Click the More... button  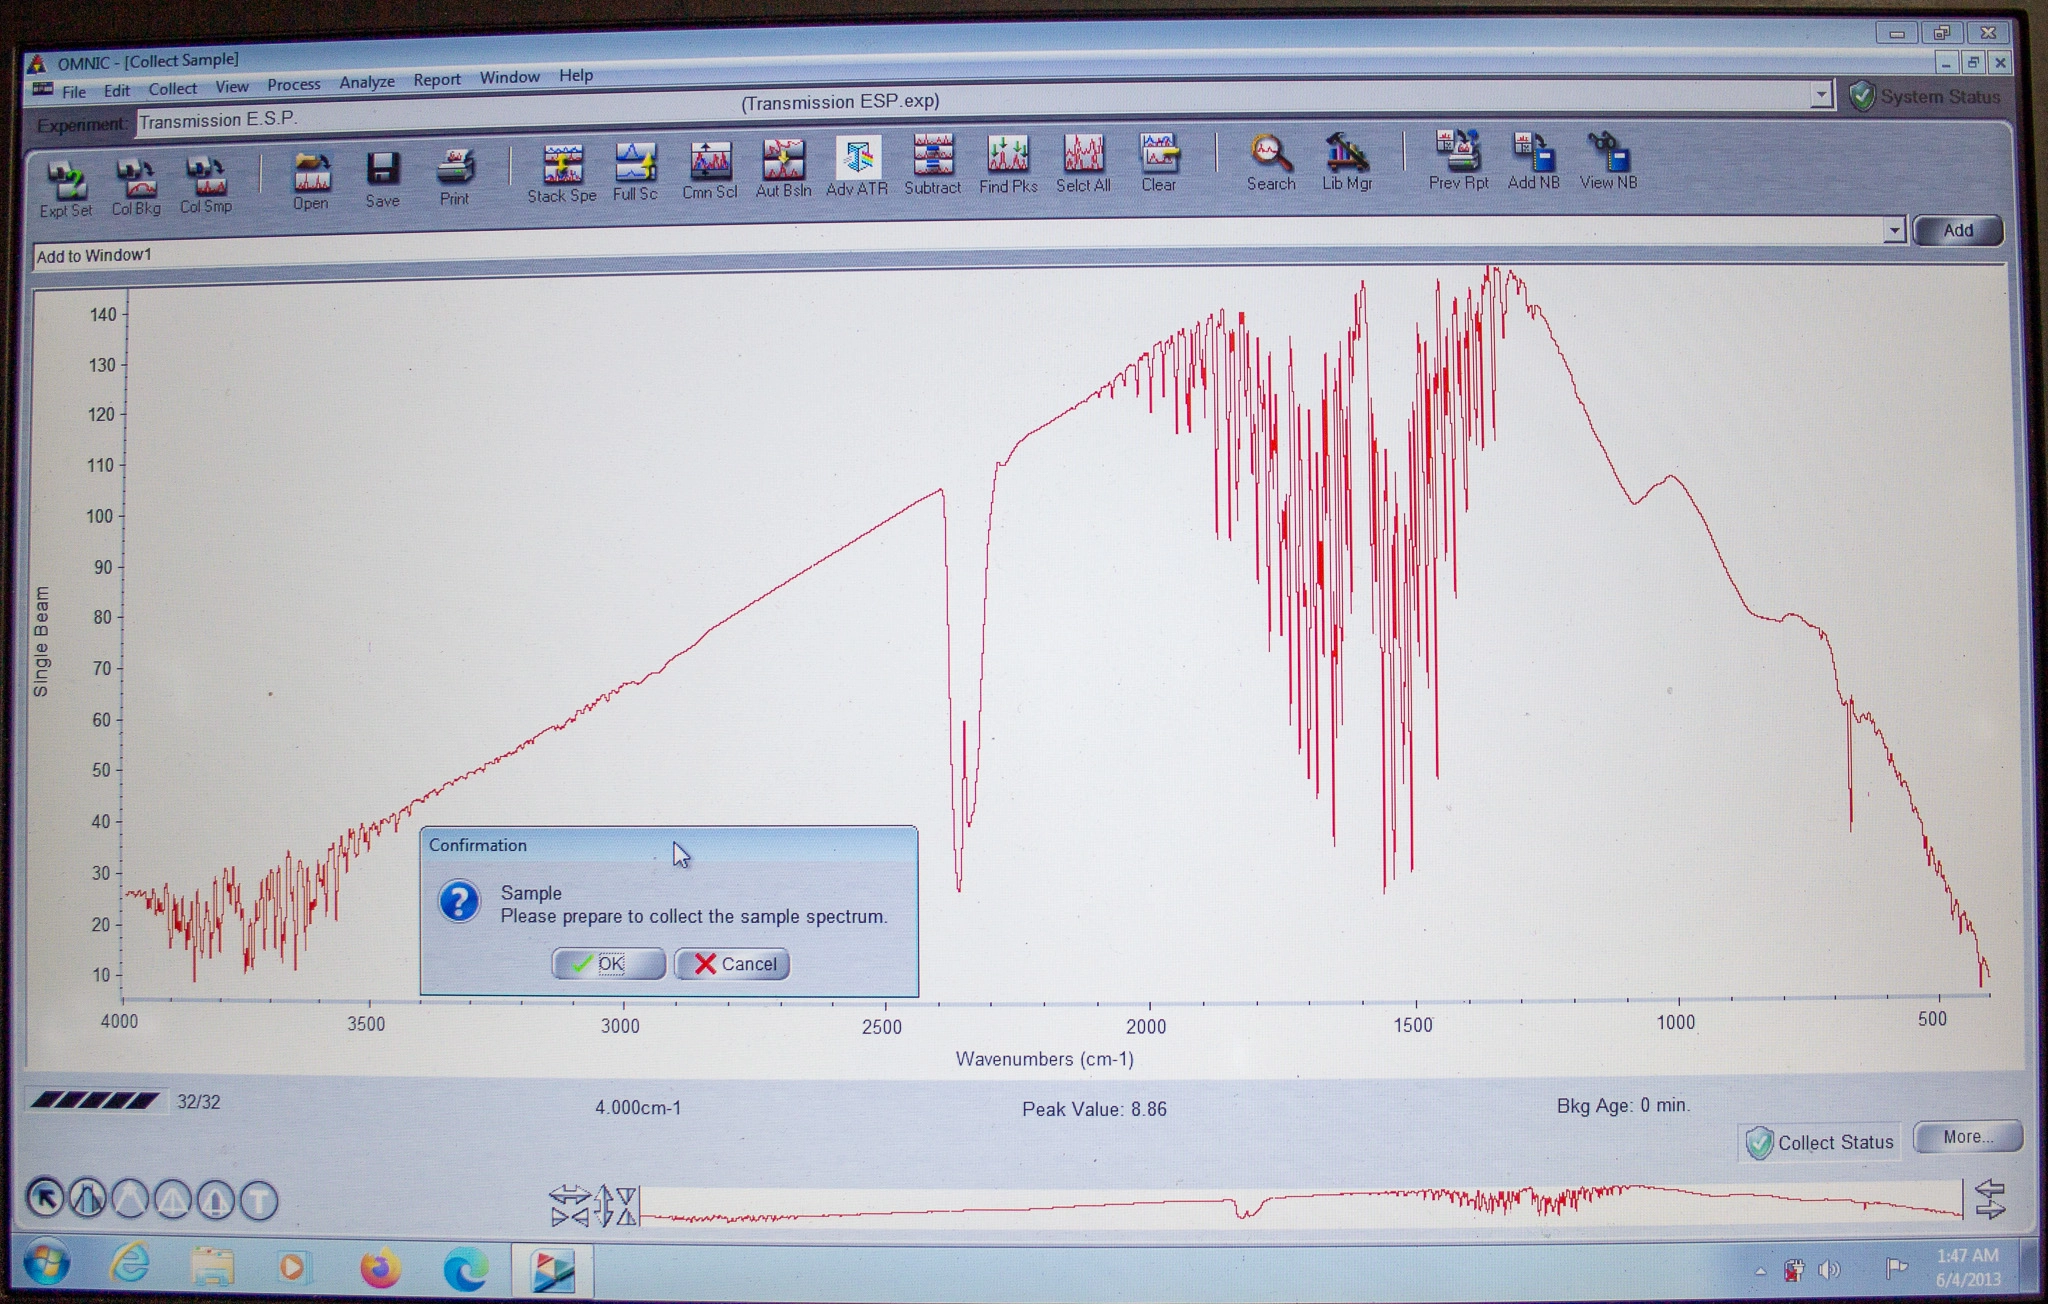1968,1137
